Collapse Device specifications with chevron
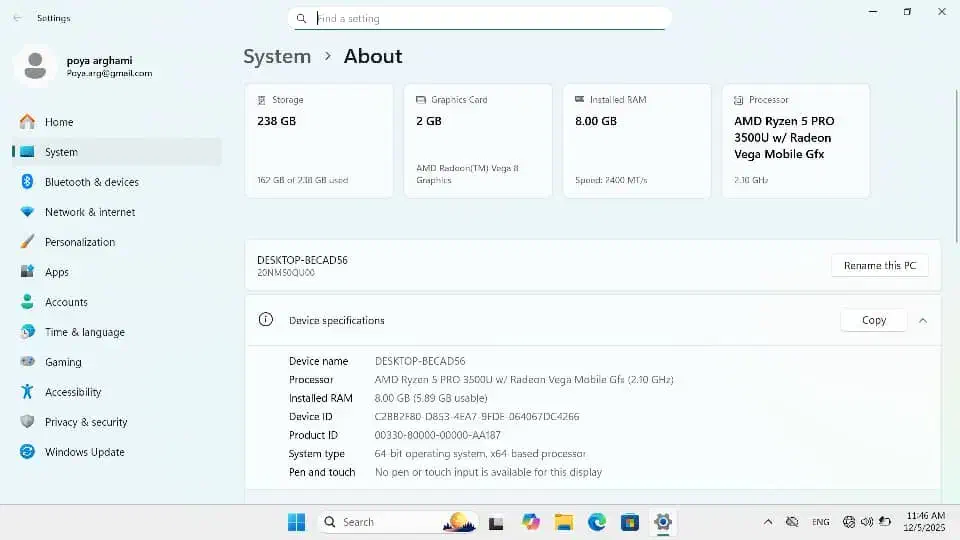 pyautogui.click(x=923, y=320)
